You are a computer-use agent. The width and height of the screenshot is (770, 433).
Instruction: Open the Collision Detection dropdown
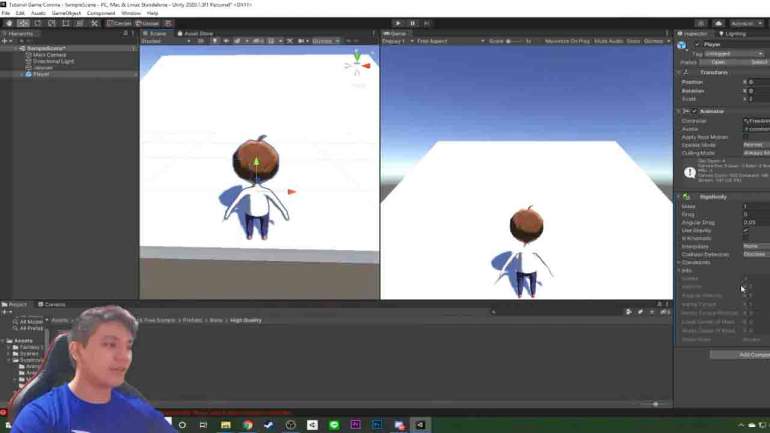coord(755,254)
